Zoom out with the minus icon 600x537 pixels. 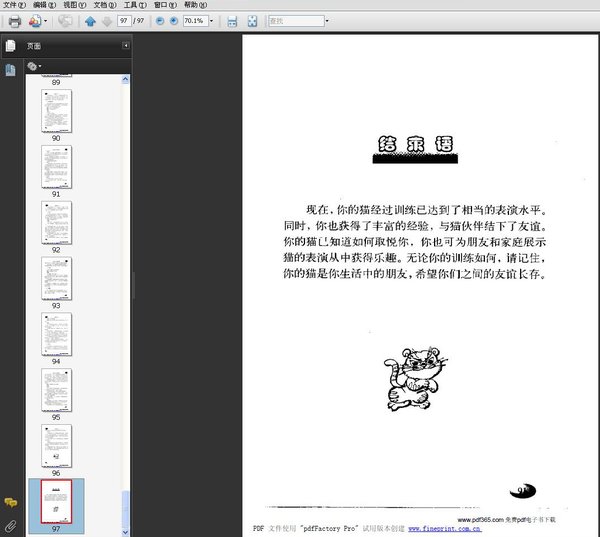coord(160,21)
